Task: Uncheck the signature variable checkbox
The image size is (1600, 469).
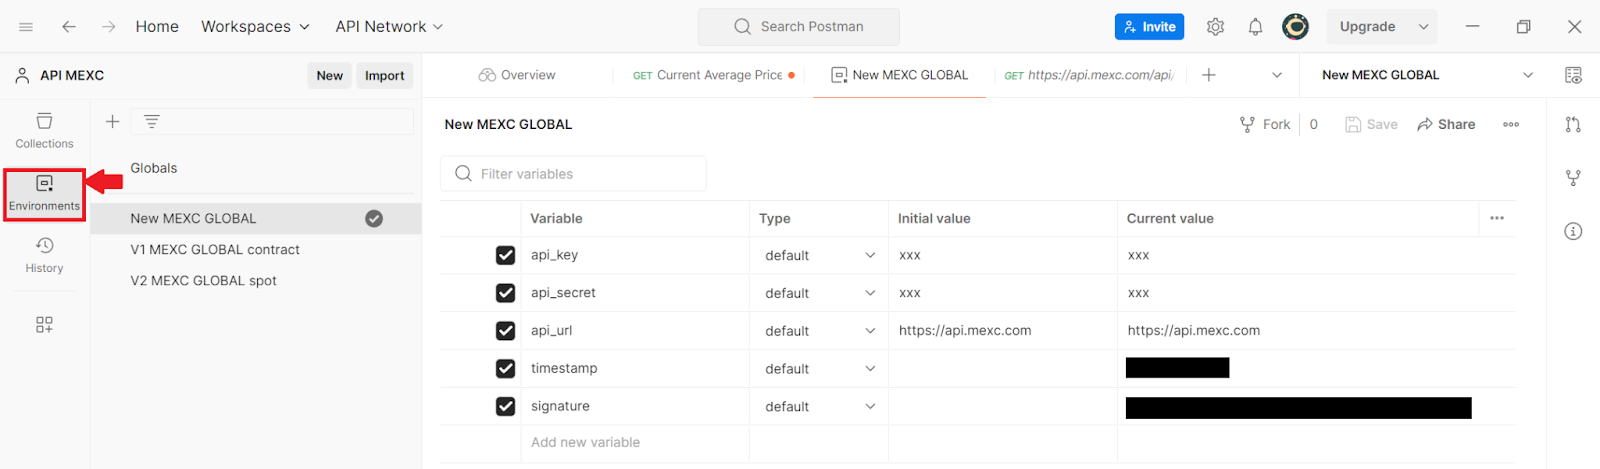Action: click(505, 406)
